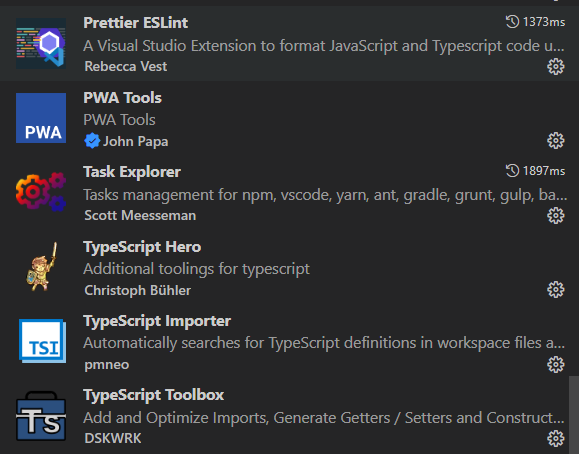Viewport: 579px width, 454px height.
Task: Click the TSI TypeScript Importer logo
Action: click(42, 341)
